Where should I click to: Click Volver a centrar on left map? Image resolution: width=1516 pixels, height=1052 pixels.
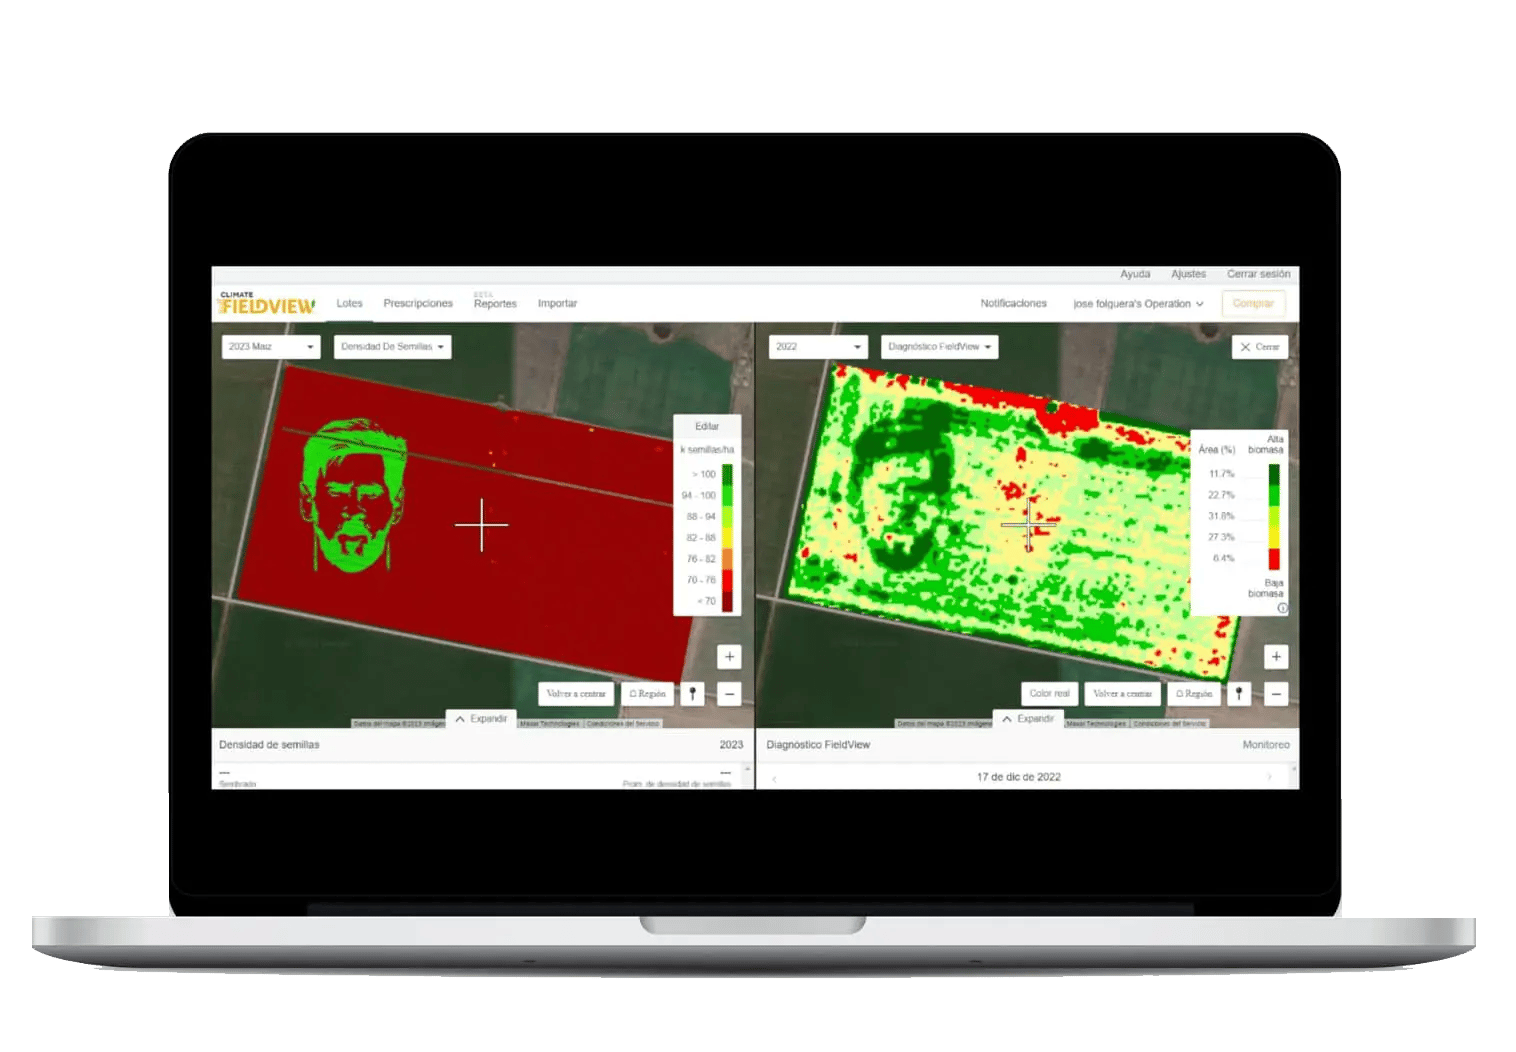pos(576,694)
